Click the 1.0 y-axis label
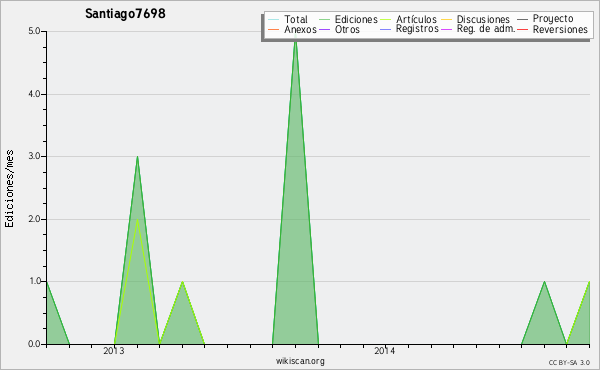Image resolution: width=600 pixels, height=370 pixels. coord(34,281)
